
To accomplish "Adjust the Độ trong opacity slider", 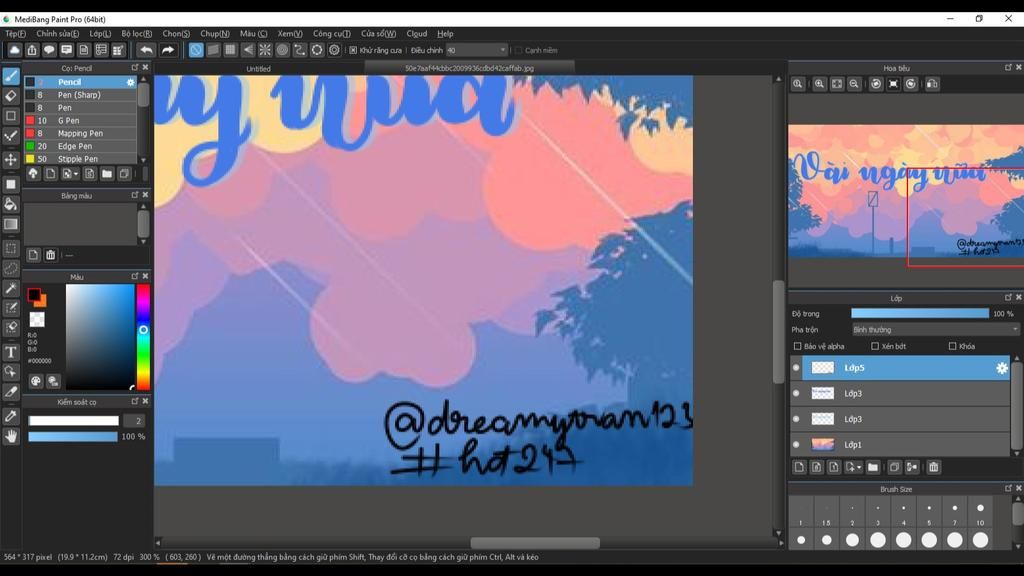I will click(x=920, y=314).
